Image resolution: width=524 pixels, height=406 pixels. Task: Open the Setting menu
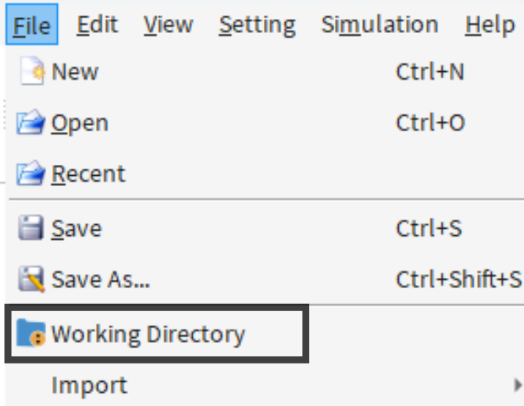point(257,25)
